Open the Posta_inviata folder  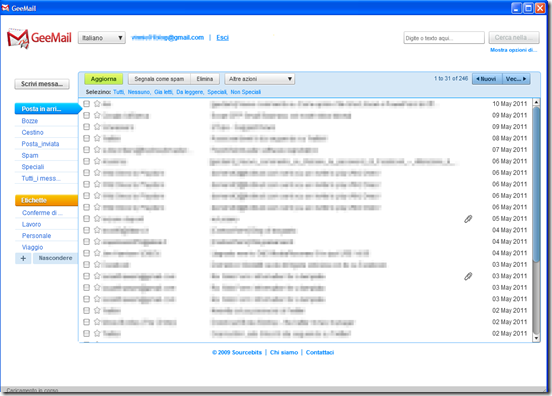[x=40, y=144]
